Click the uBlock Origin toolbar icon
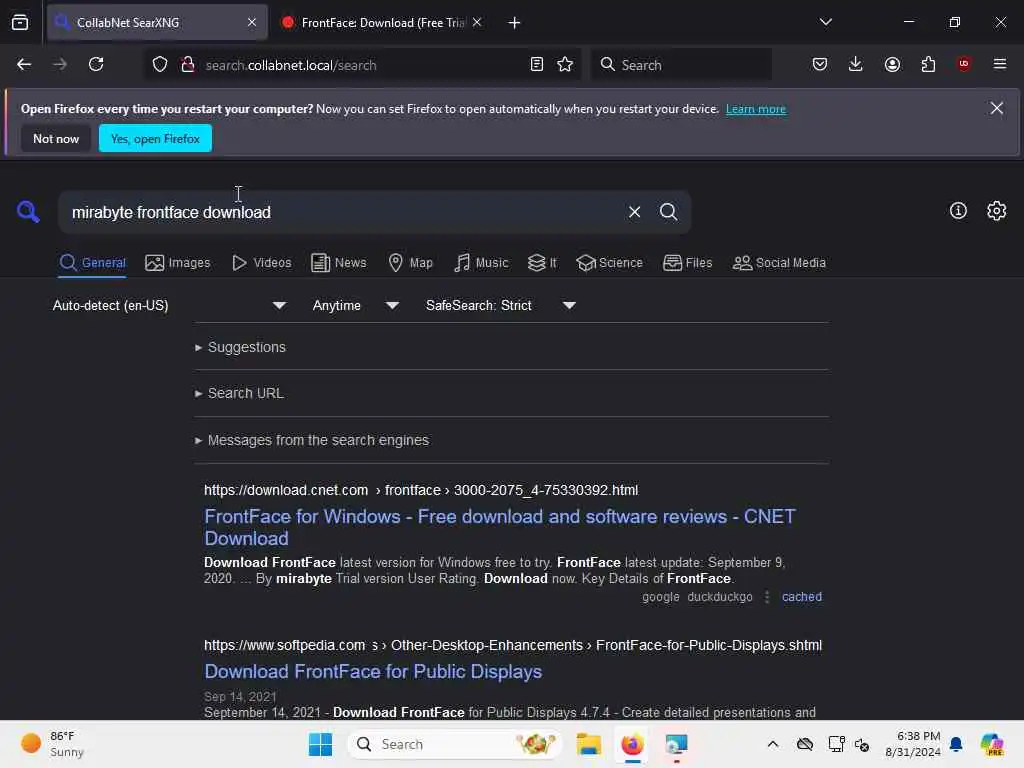 [x=963, y=64]
